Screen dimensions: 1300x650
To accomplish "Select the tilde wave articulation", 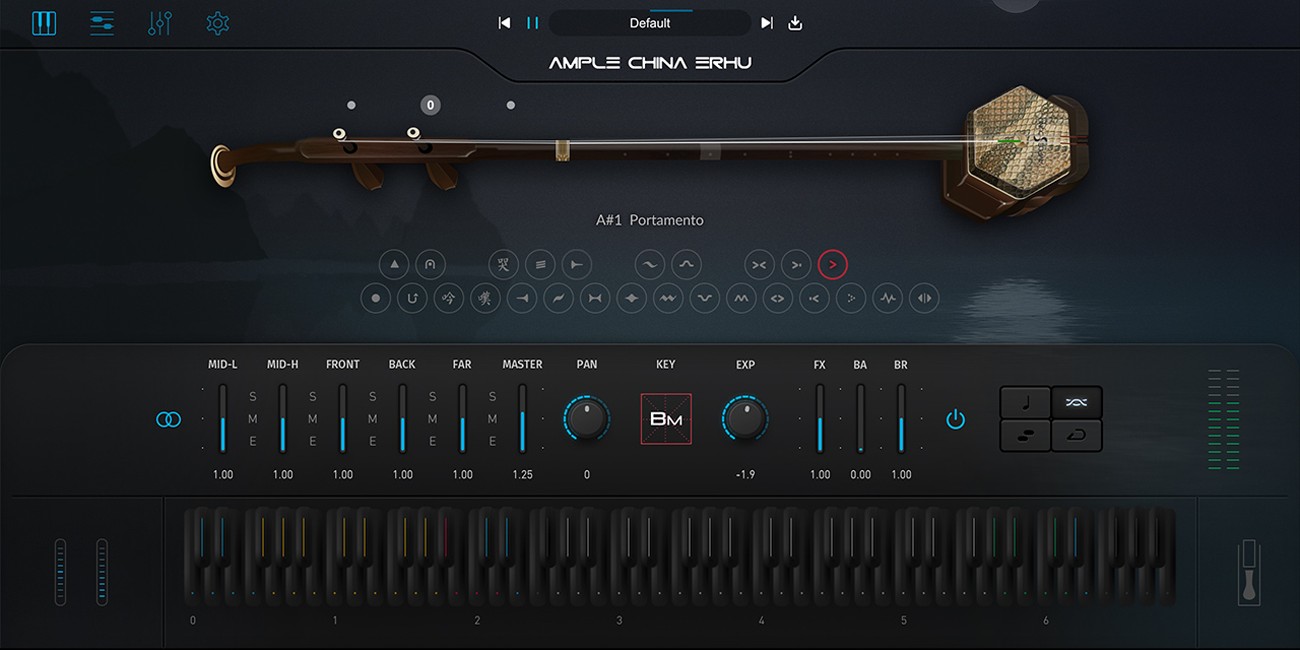I will tap(650, 264).
